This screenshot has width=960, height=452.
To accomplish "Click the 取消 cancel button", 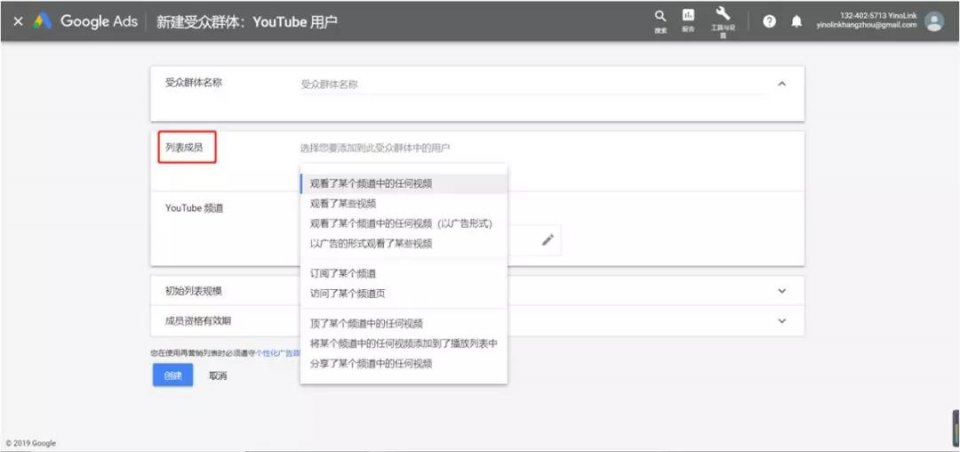I will [217, 376].
